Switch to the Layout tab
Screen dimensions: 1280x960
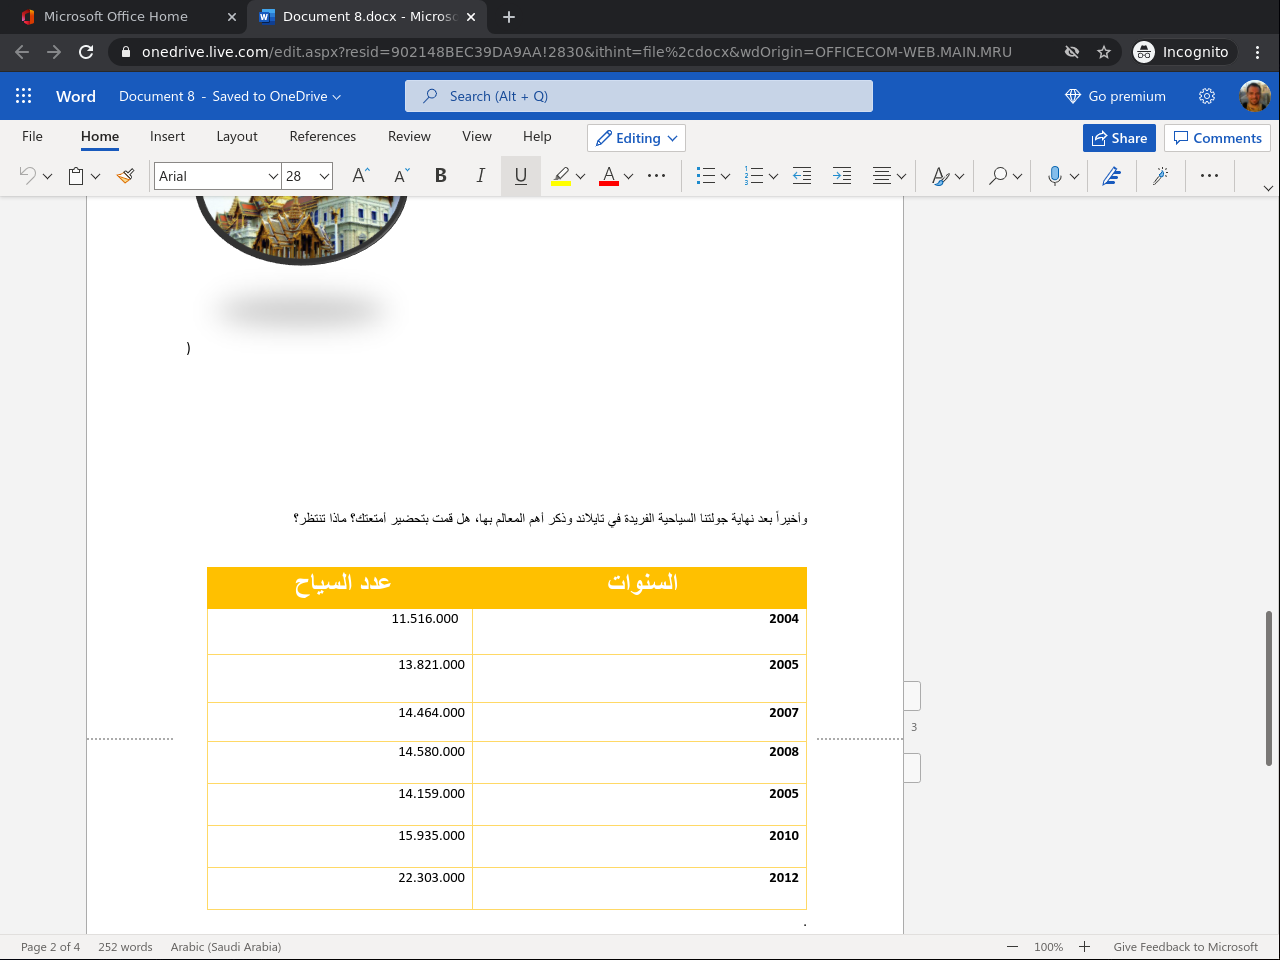tap(237, 136)
